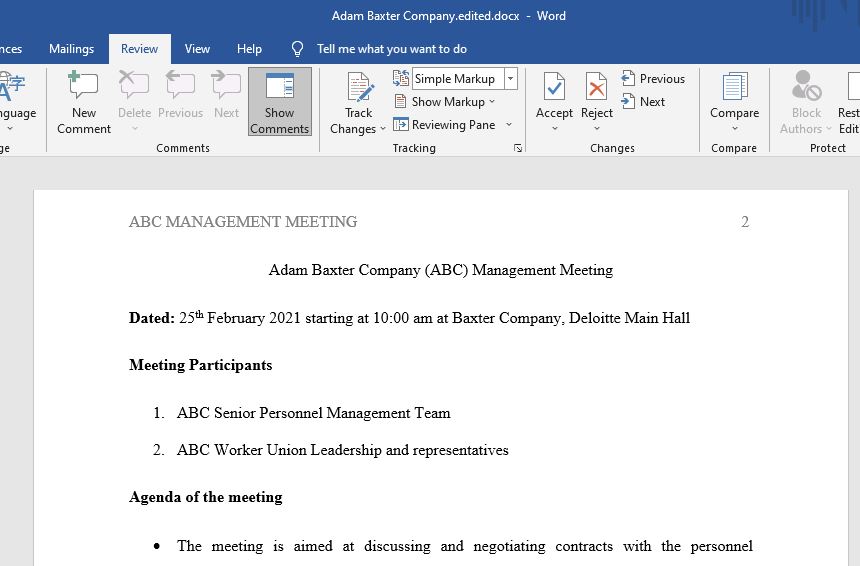Toggle Track Changes icon
The width and height of the screenshot is (860, 566).
point(360,88)
